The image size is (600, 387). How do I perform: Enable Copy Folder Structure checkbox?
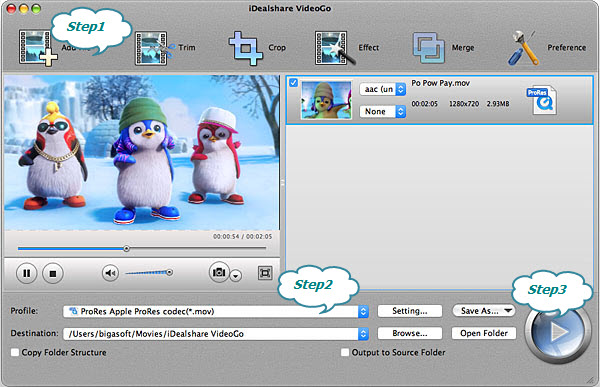(15, 352)
